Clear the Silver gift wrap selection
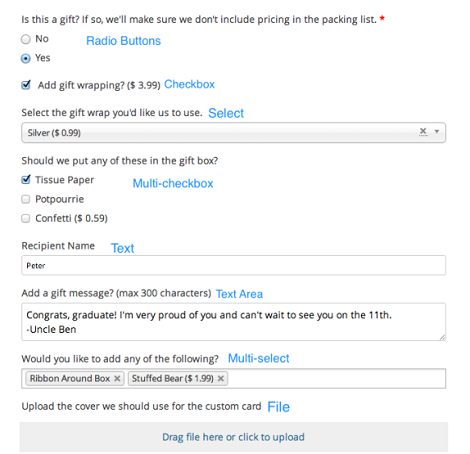Screen dimensions: 470x454 click(x=423, y=131)
